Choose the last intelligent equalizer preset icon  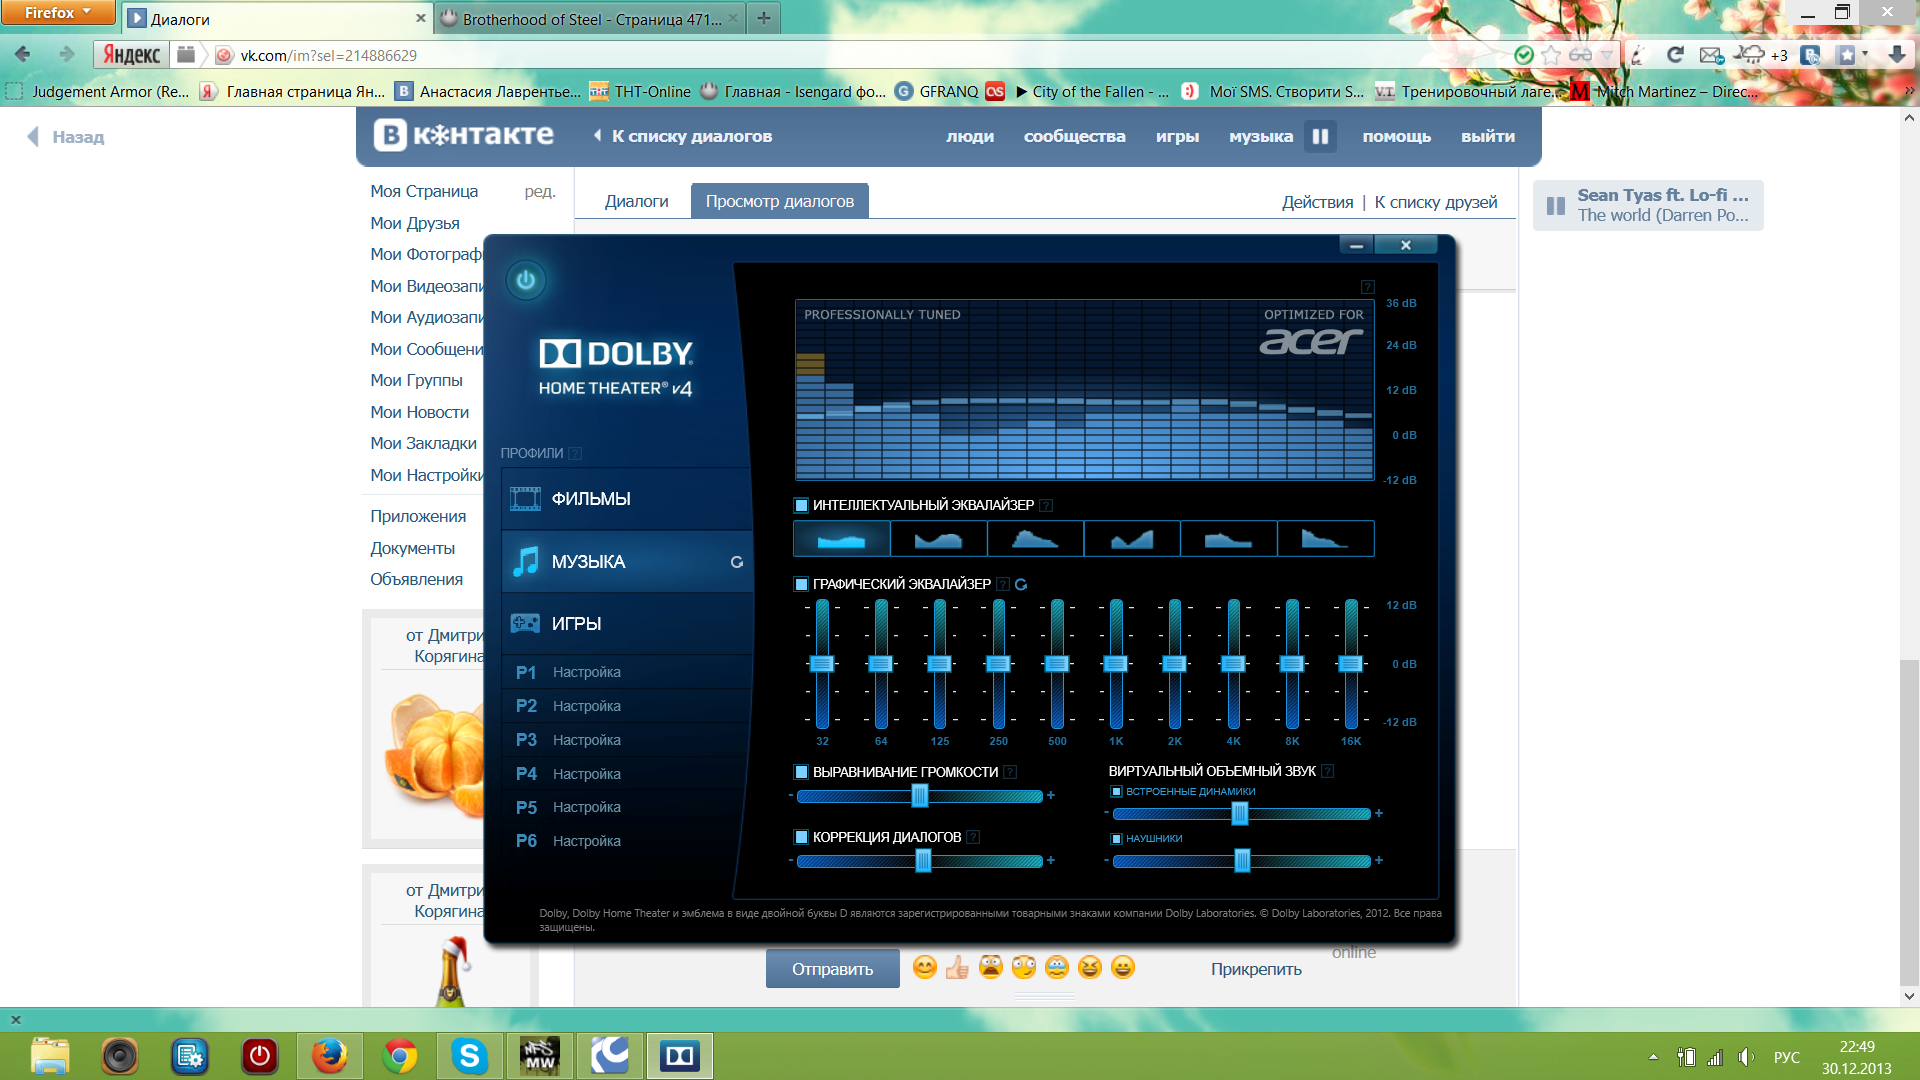(x=1325, y=539)
